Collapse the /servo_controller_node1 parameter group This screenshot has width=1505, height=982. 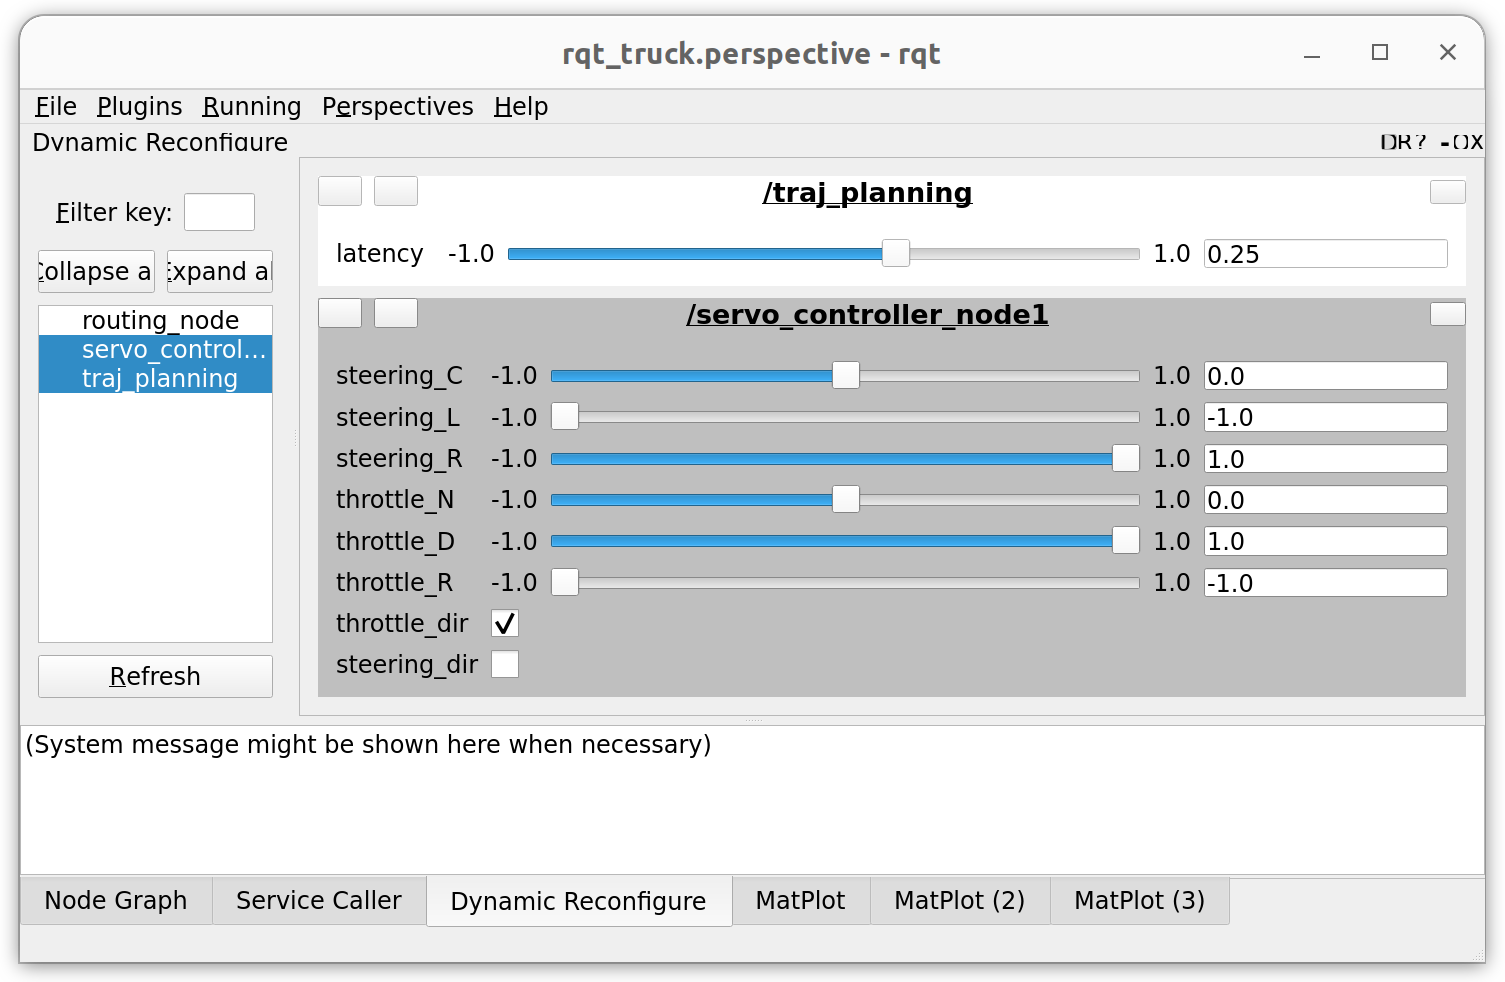tap(339, 313)
